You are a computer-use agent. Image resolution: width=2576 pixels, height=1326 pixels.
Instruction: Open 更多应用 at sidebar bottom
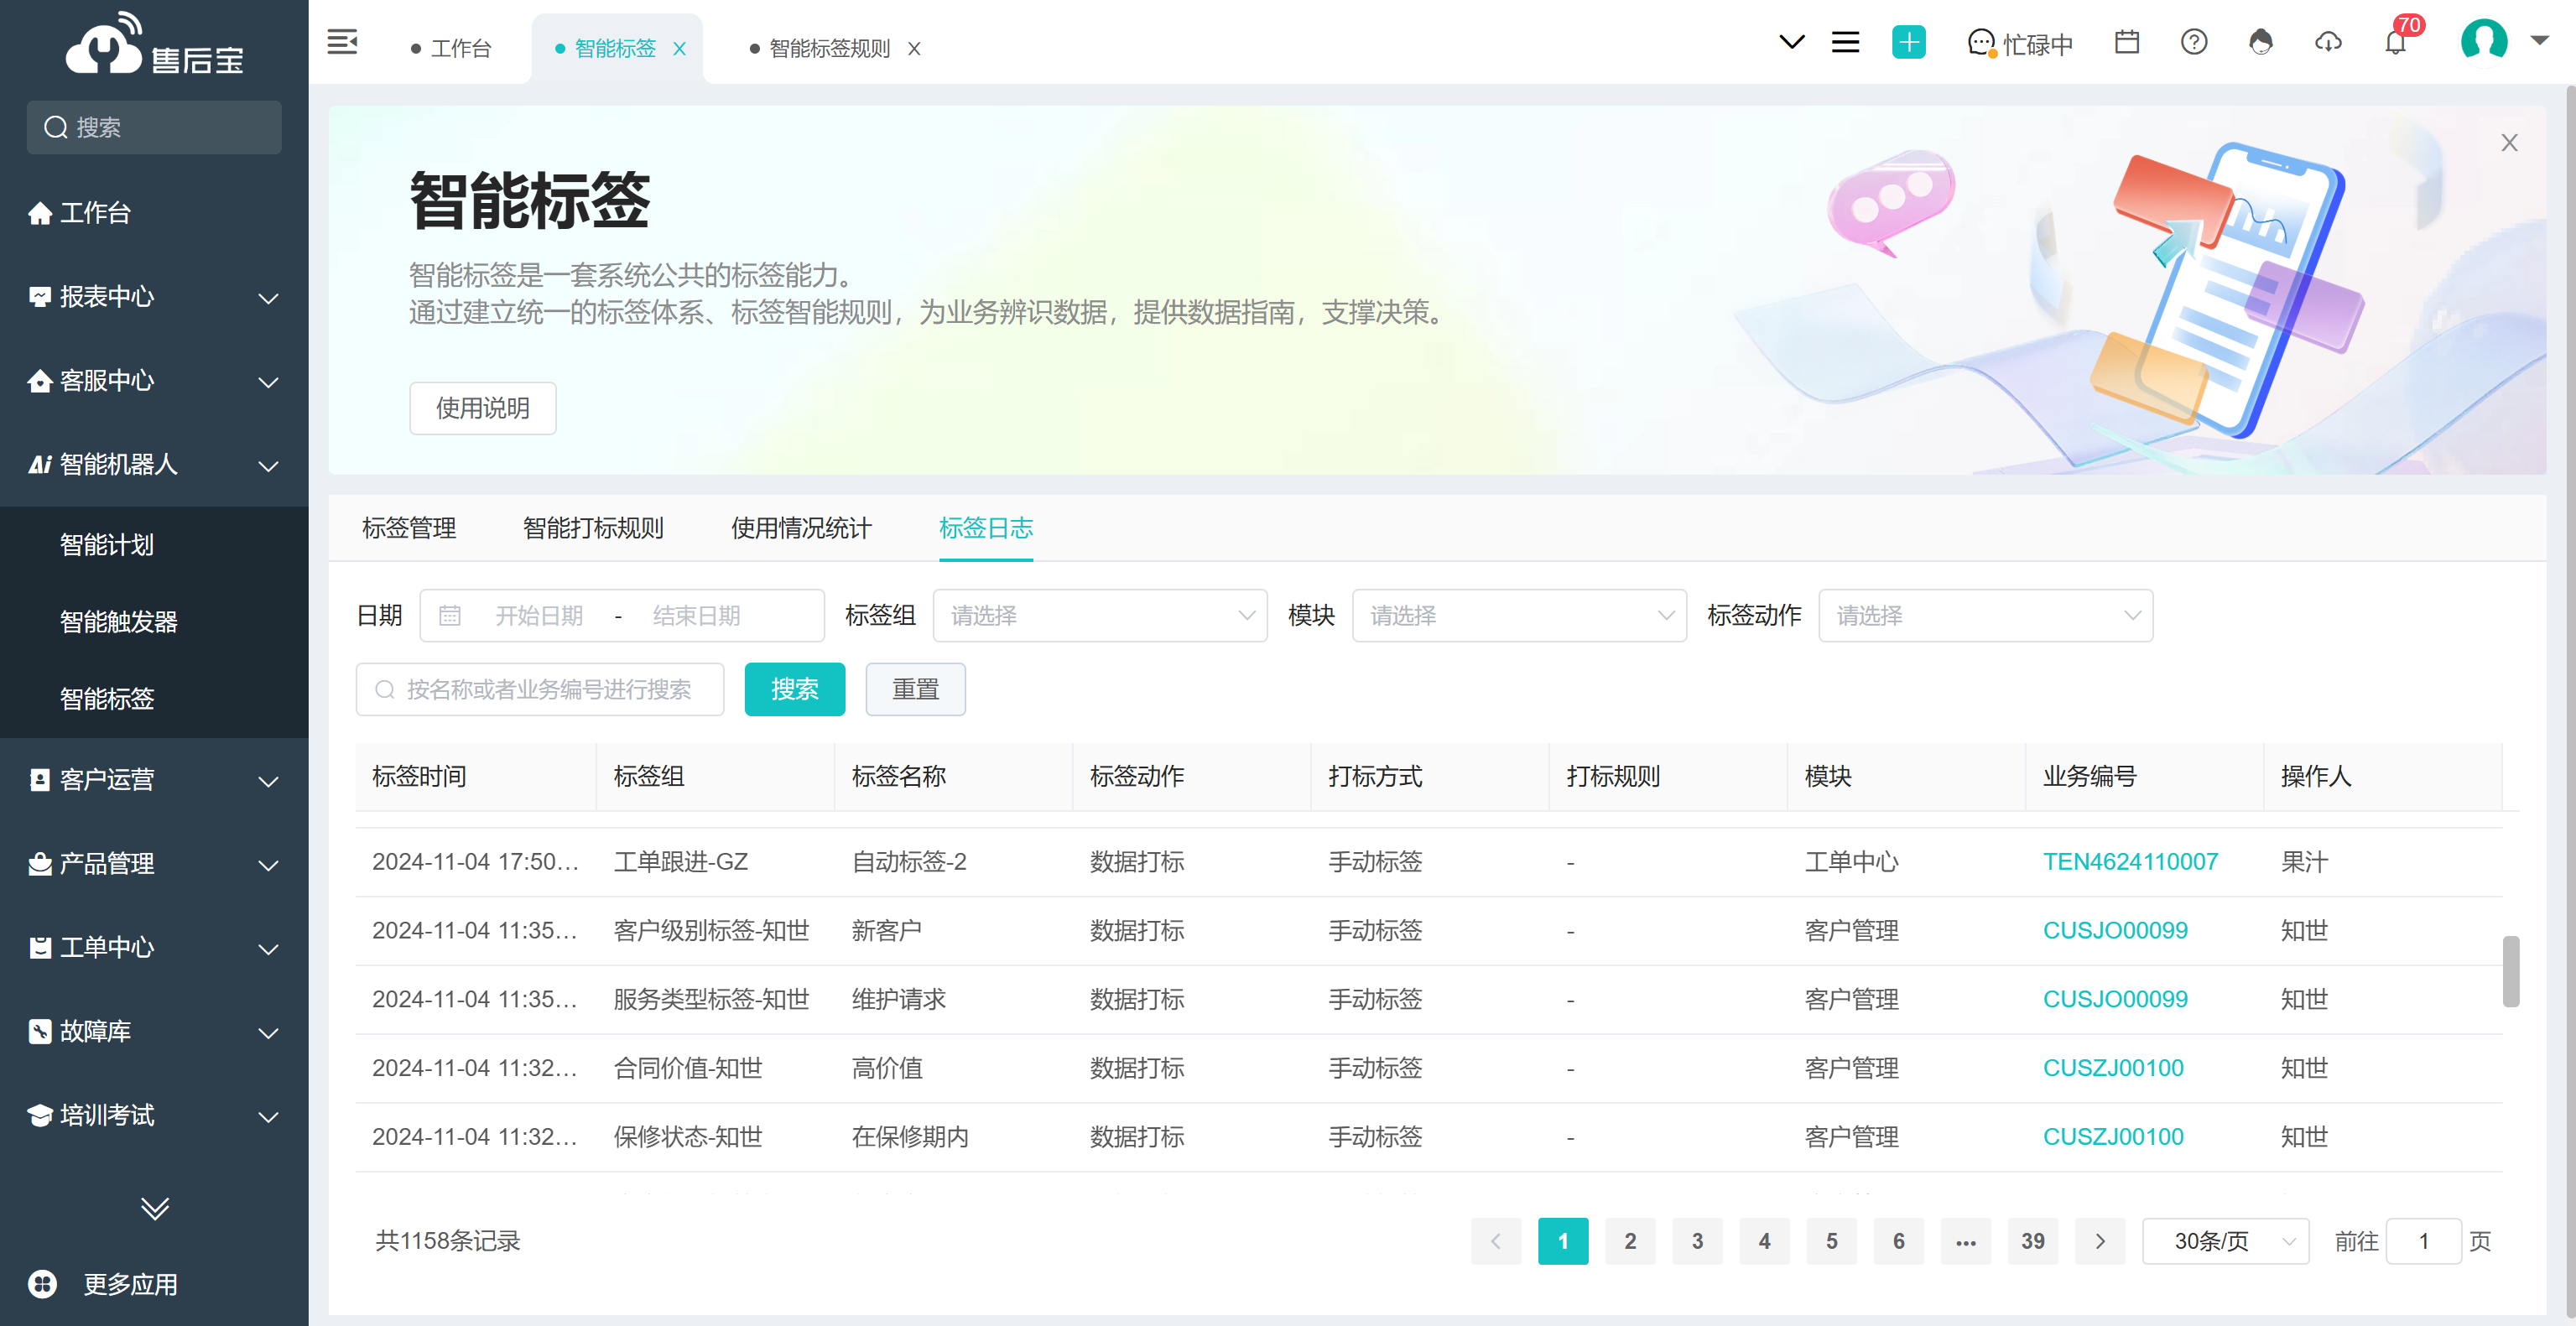click(104, 1284)
